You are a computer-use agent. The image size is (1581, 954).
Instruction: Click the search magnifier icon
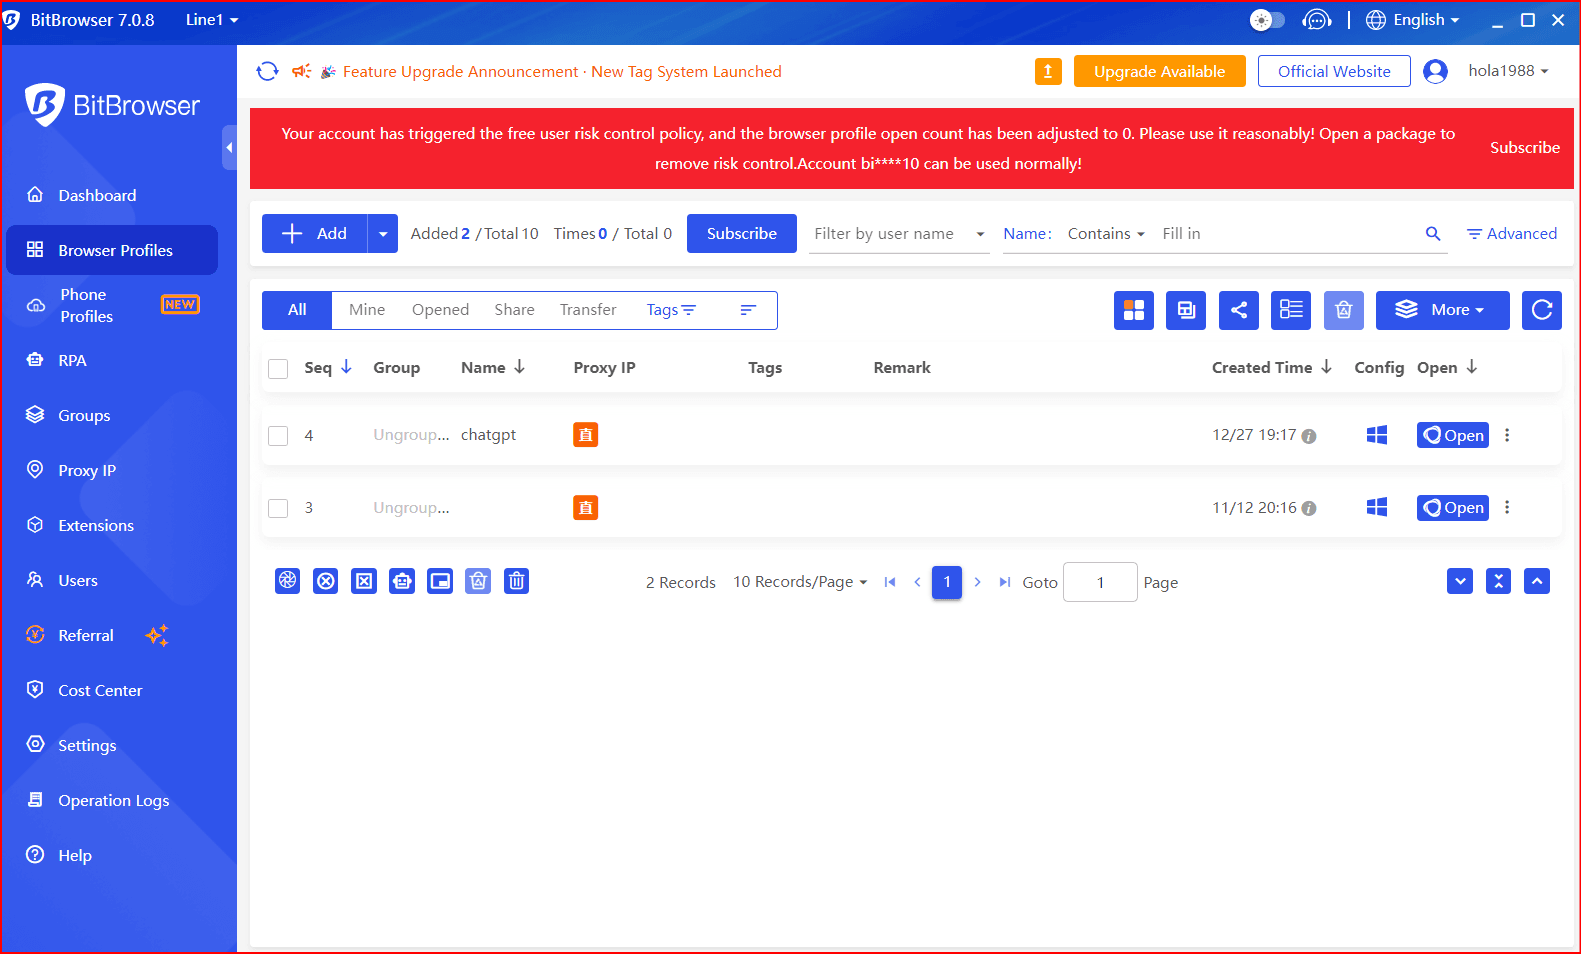1432,234
